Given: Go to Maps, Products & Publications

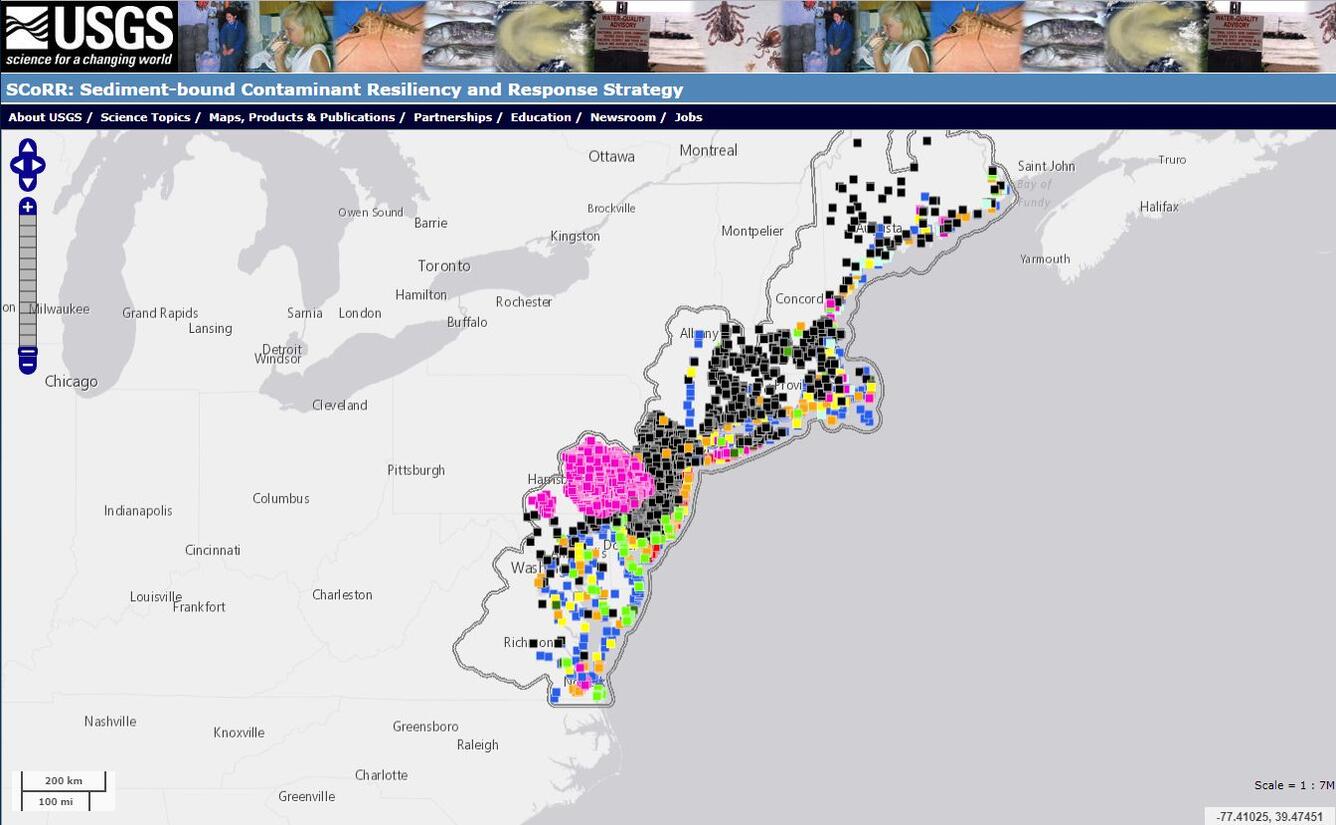Looking at the screenshot, I should (302, 117).
